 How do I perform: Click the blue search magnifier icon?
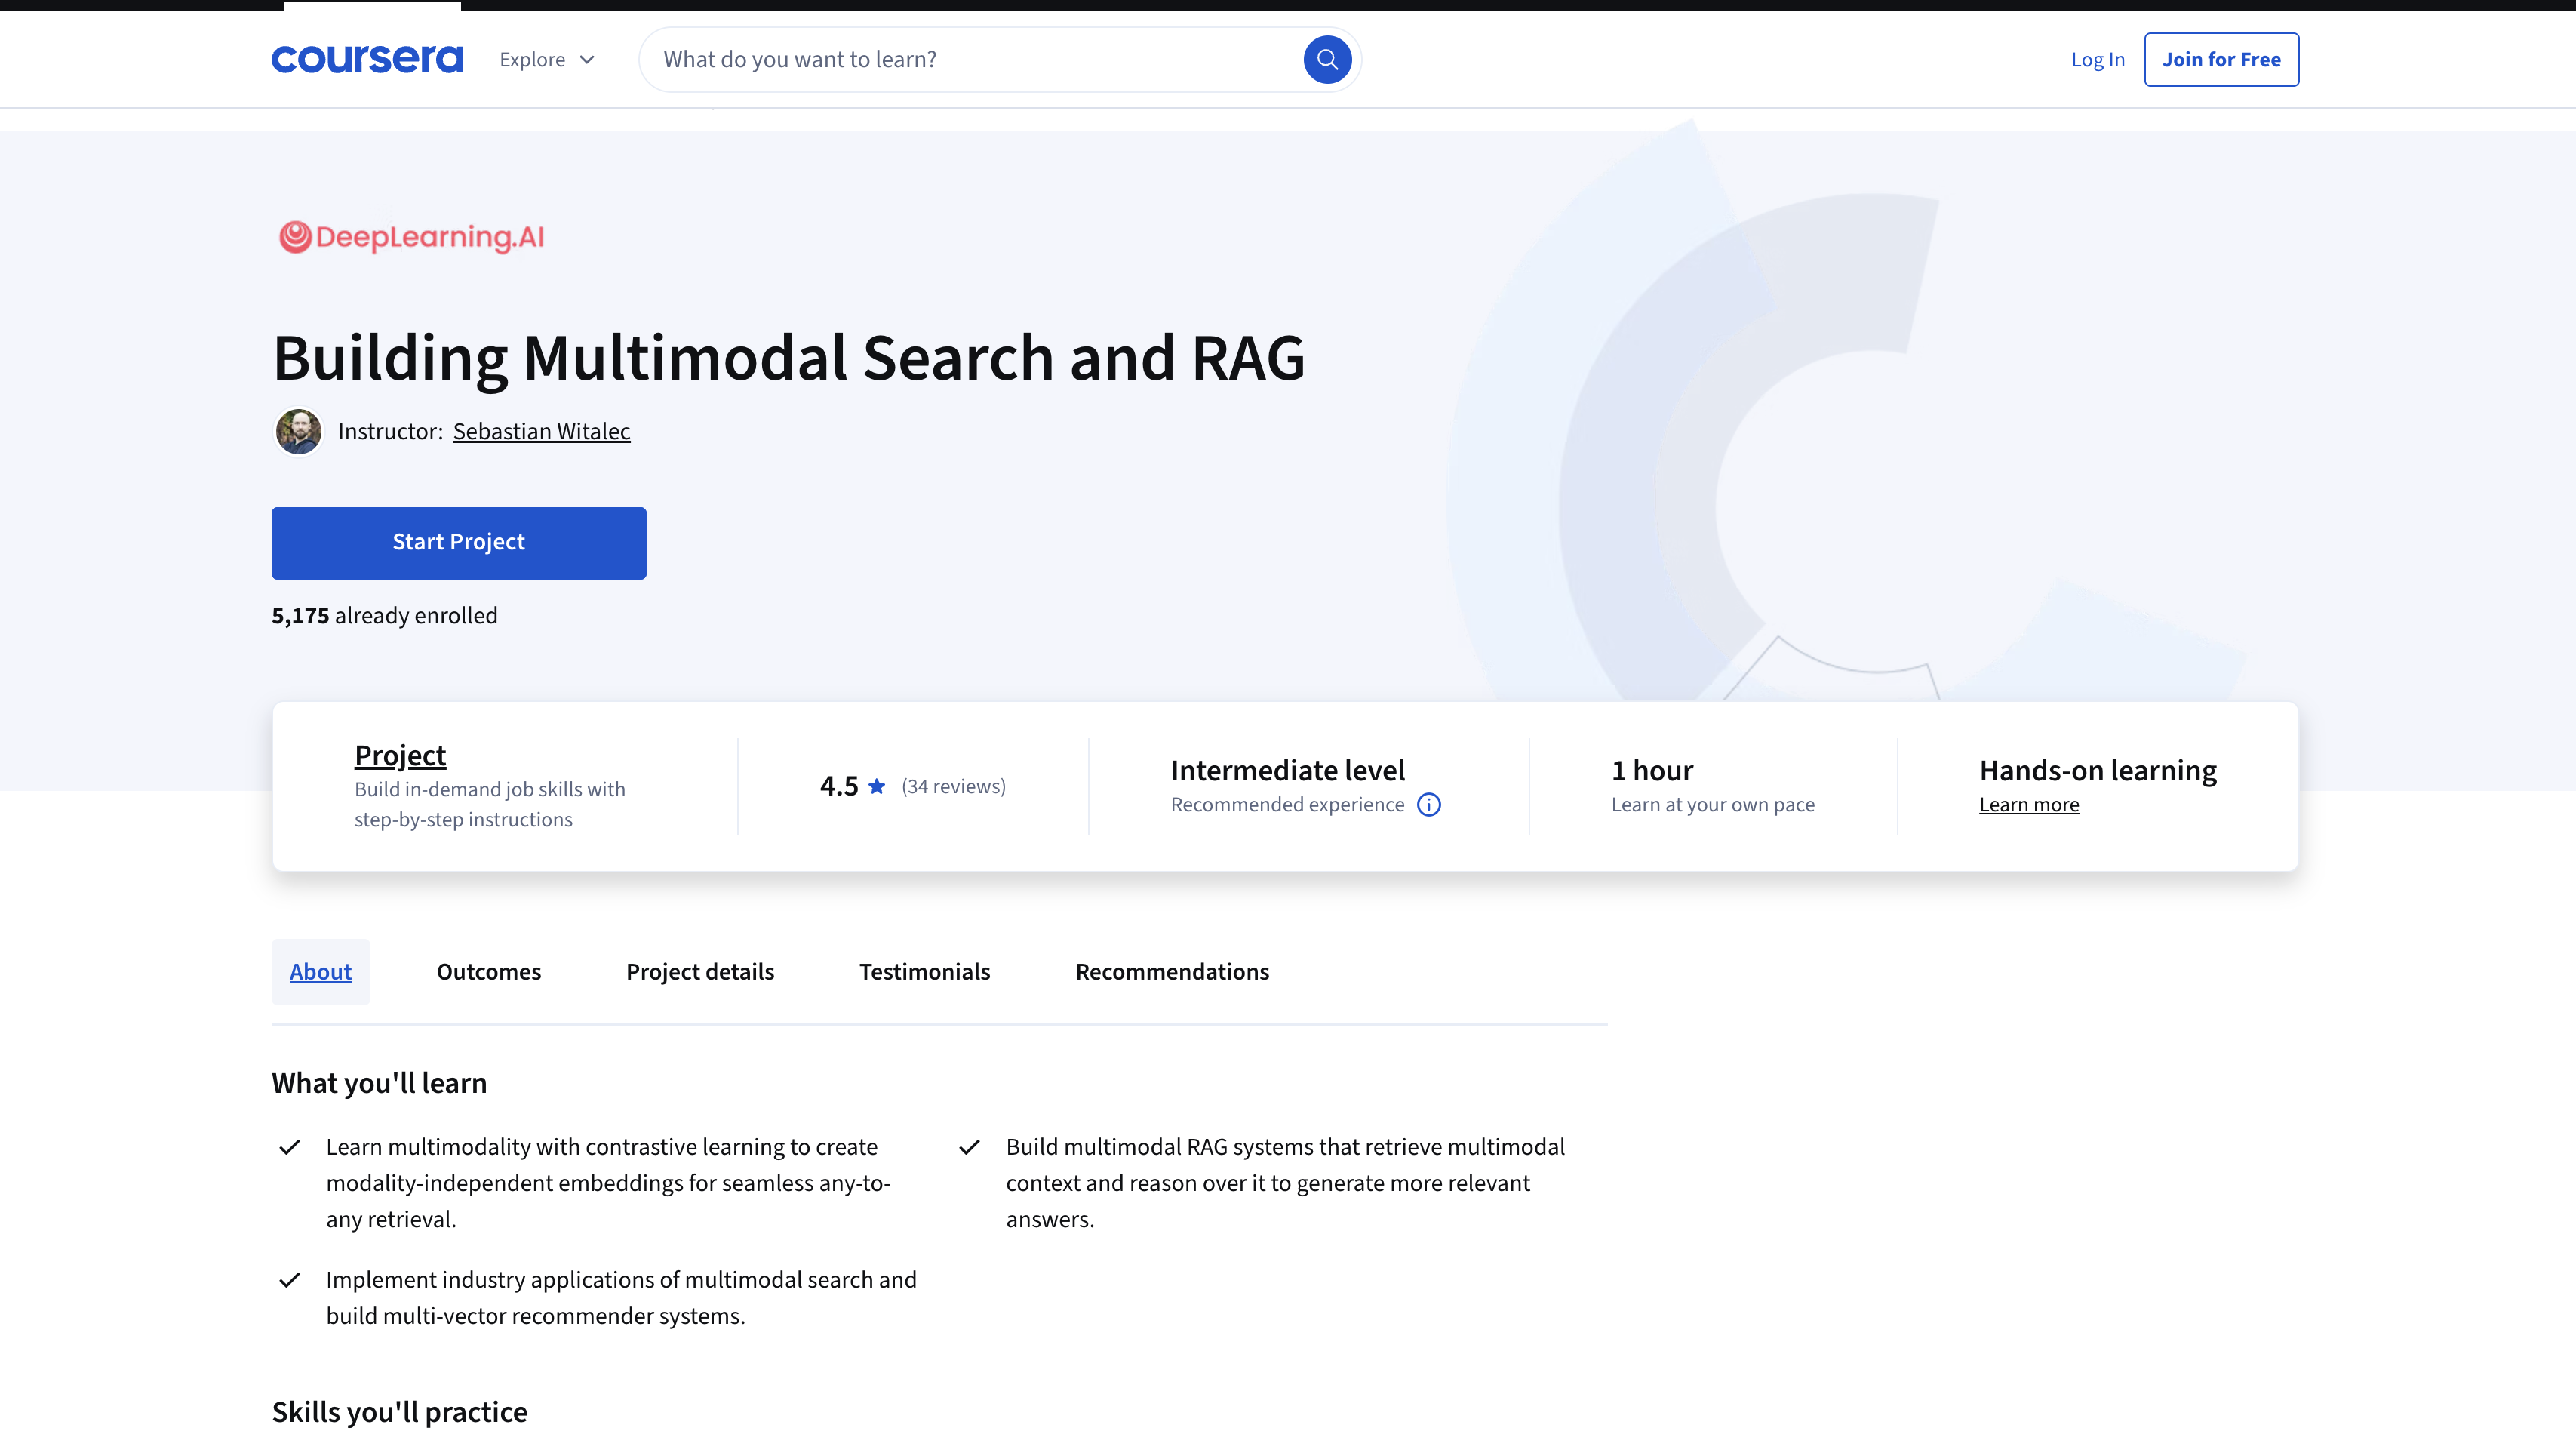pyautogui.click(x=1326, y=59)
